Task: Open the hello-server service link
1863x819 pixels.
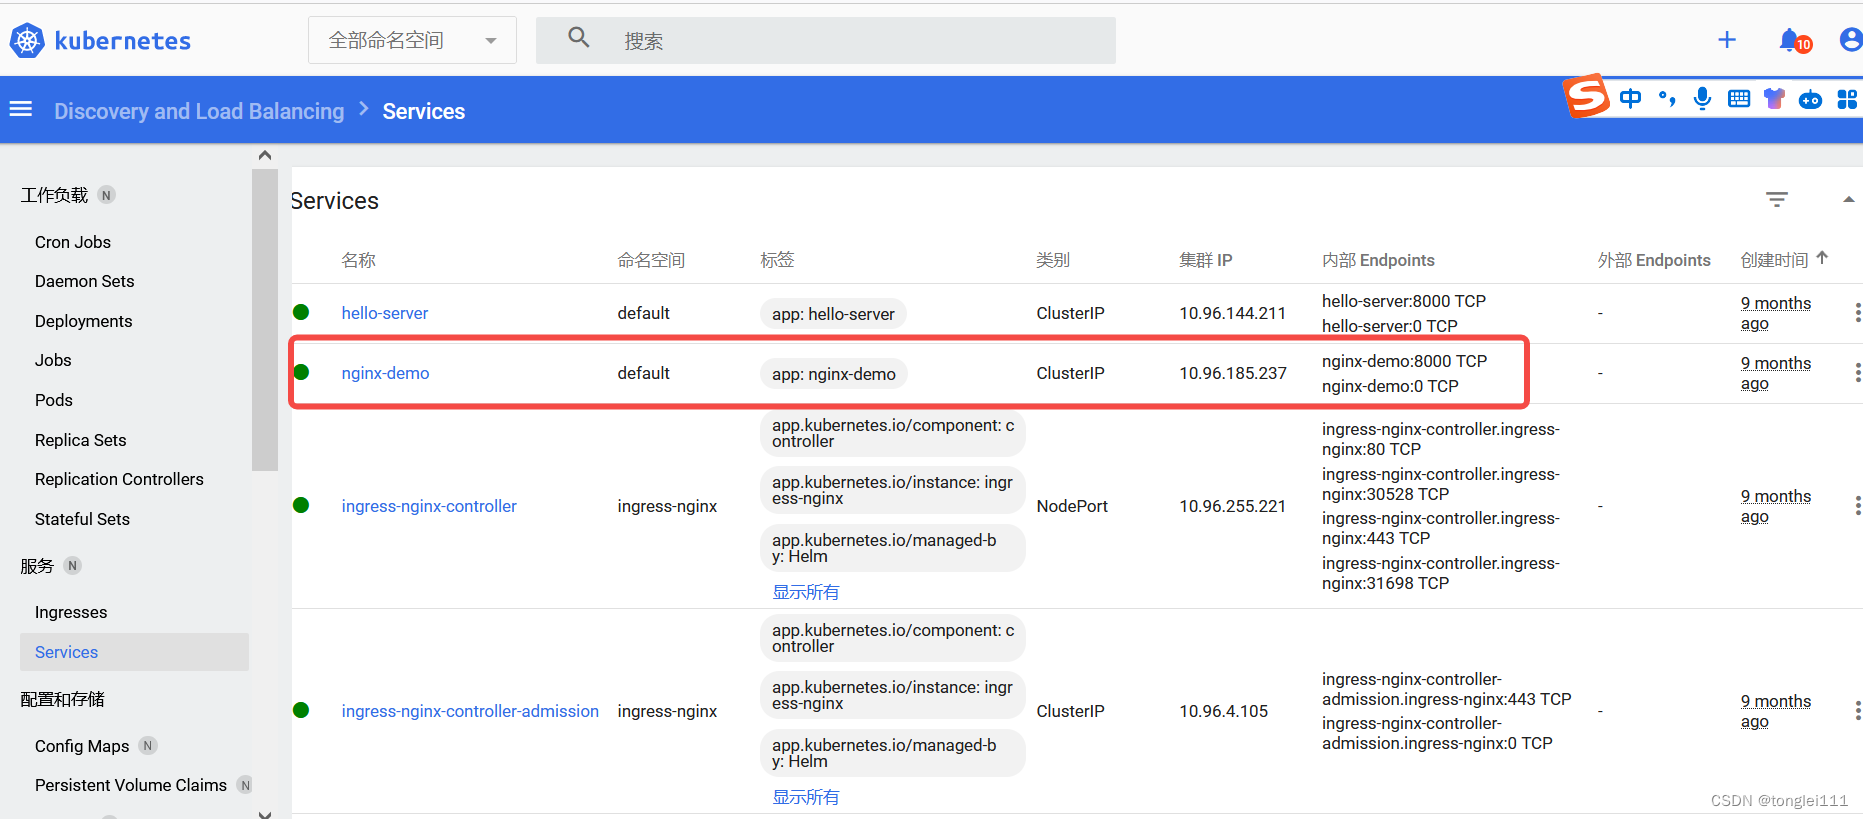Action: [385, 313]
